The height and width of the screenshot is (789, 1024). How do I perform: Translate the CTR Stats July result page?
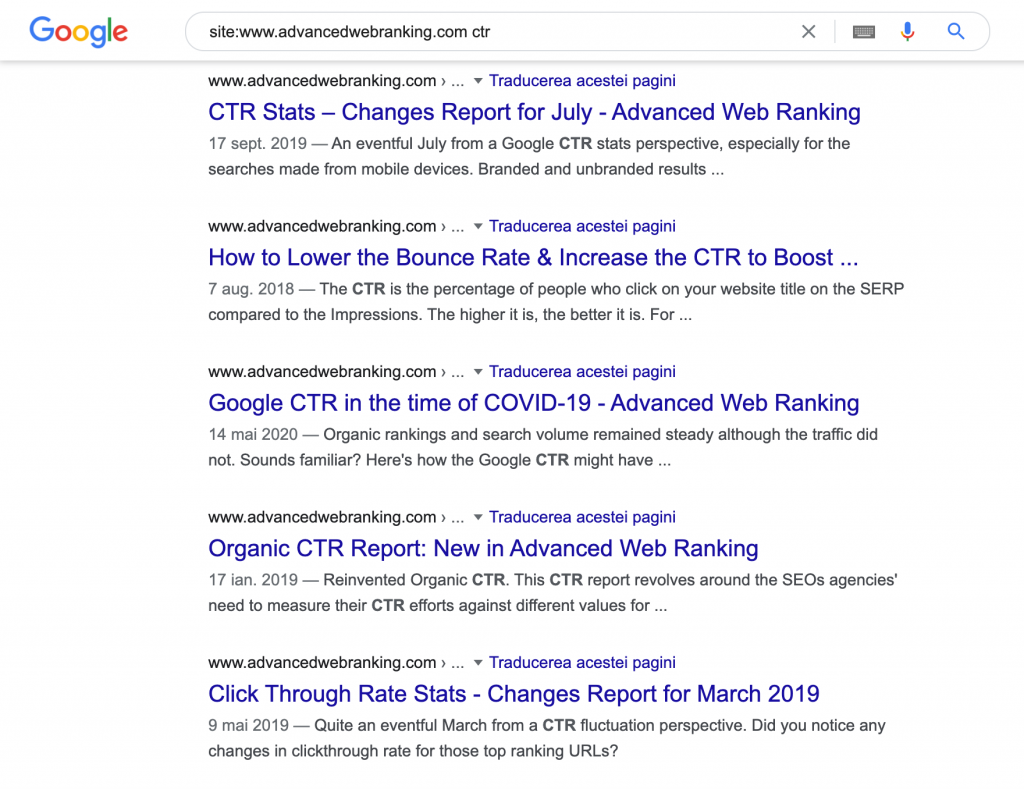click(582, 81)
